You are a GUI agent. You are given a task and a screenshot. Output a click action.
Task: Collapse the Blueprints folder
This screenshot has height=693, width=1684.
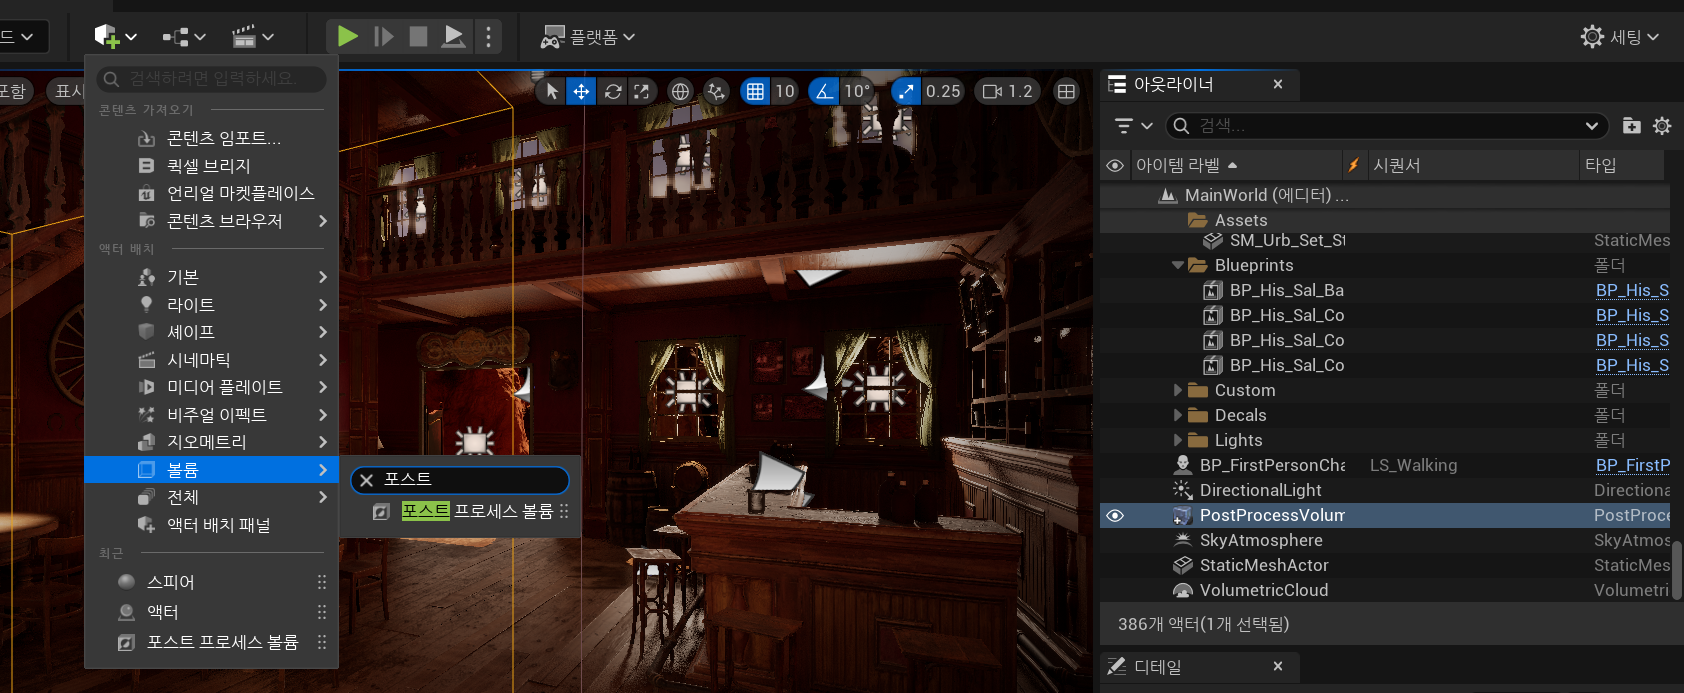[x=1178, y=265]
